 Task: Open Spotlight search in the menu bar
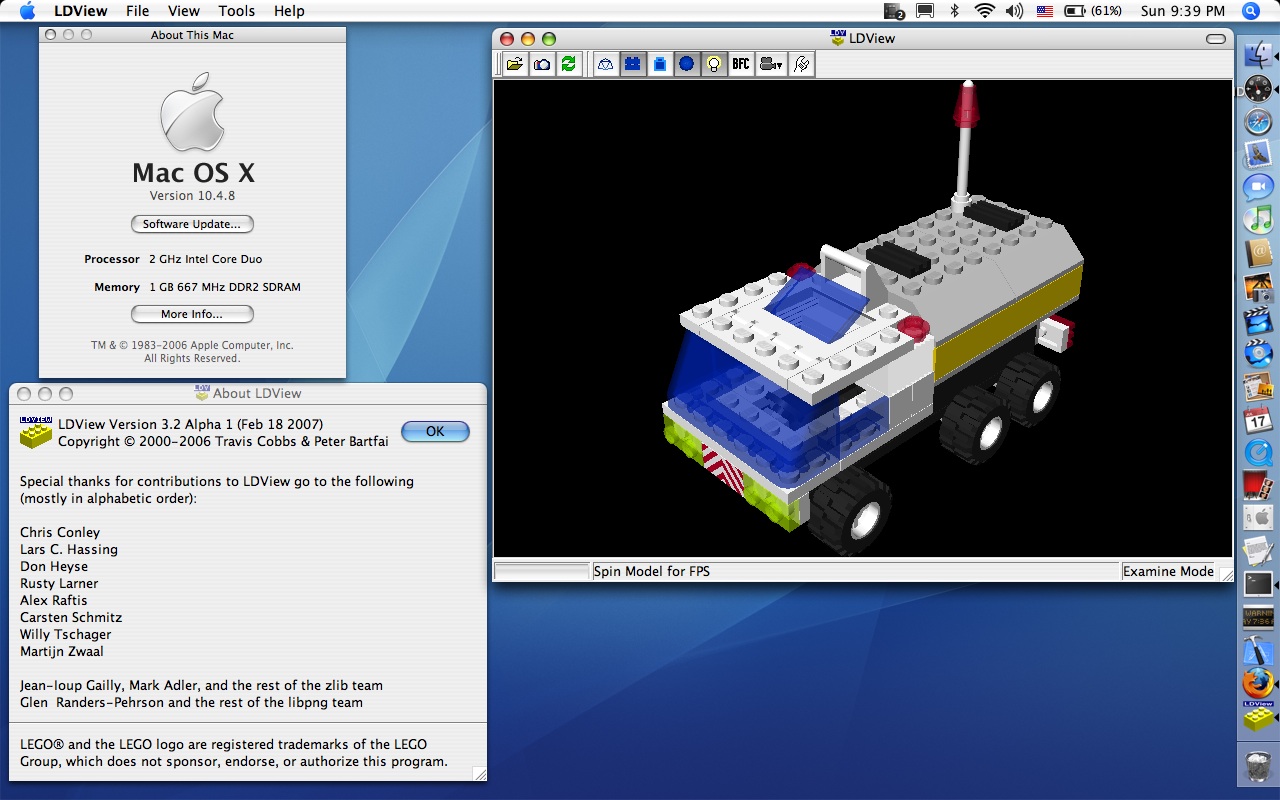tap(1251, 11)
